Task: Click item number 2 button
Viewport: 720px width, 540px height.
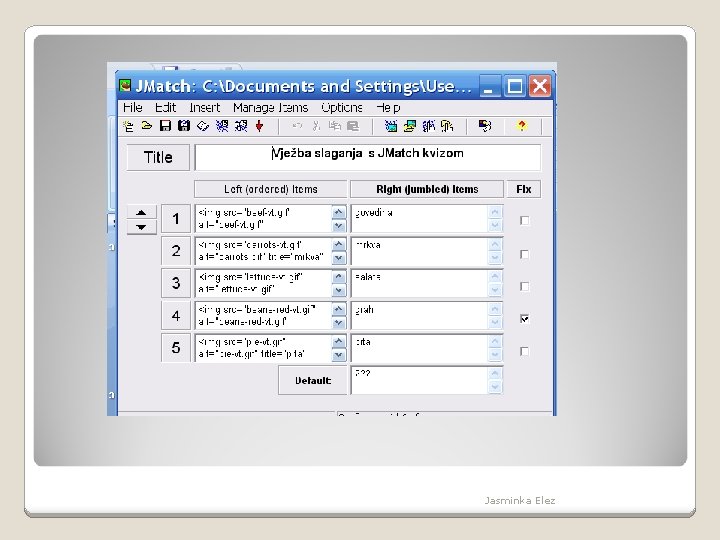Action: 176,251
